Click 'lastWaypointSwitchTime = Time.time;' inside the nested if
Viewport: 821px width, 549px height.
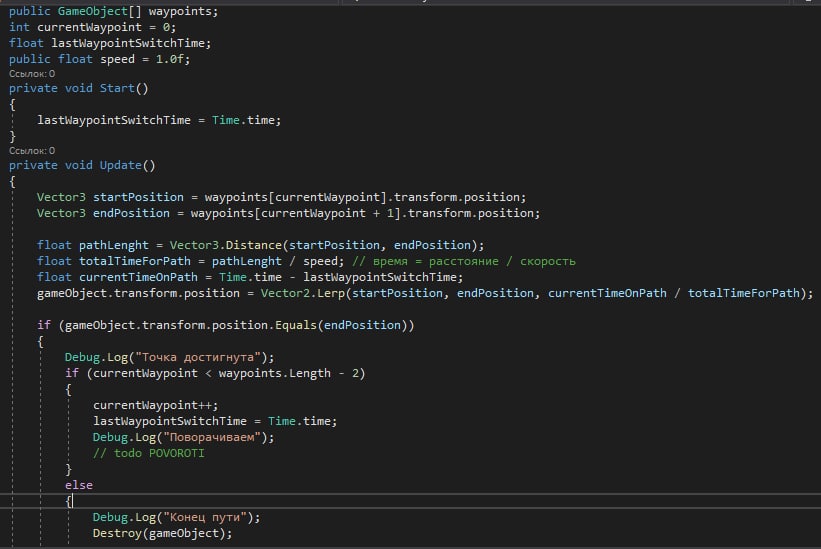pos(215,421)
